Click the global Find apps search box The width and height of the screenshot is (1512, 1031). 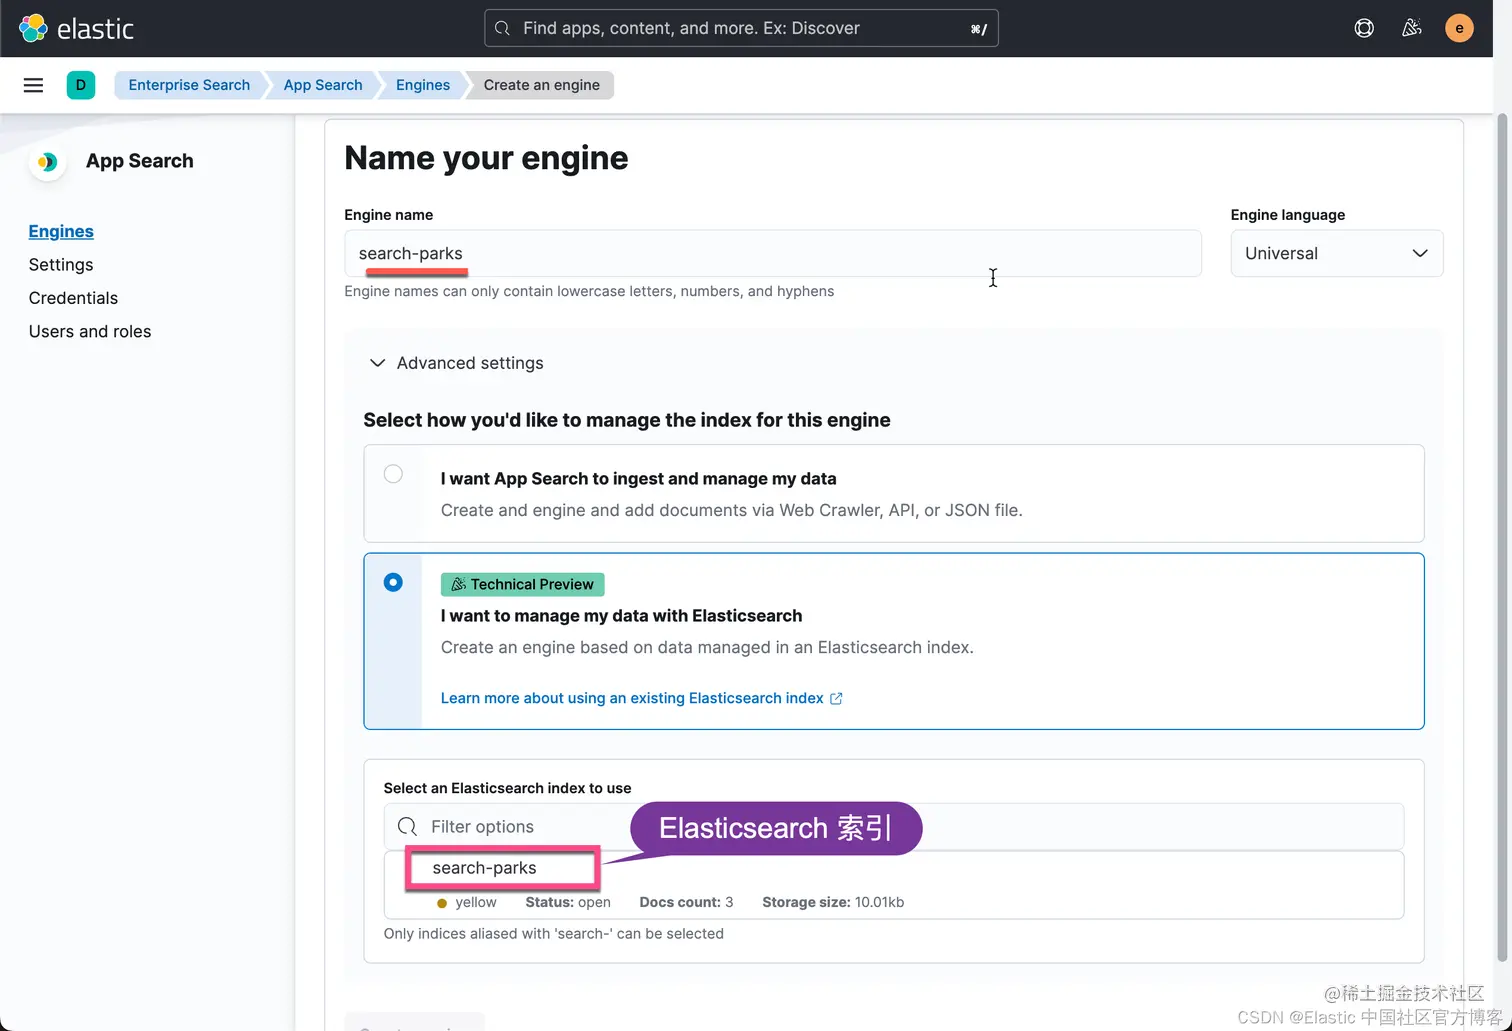click(741, 28)
